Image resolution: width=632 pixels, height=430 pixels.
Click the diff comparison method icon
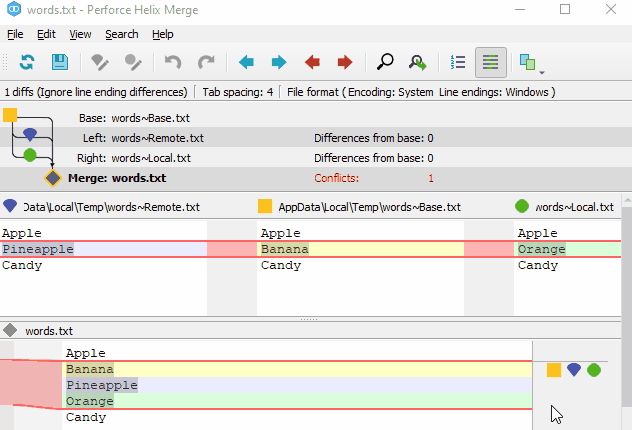[527, 62]
